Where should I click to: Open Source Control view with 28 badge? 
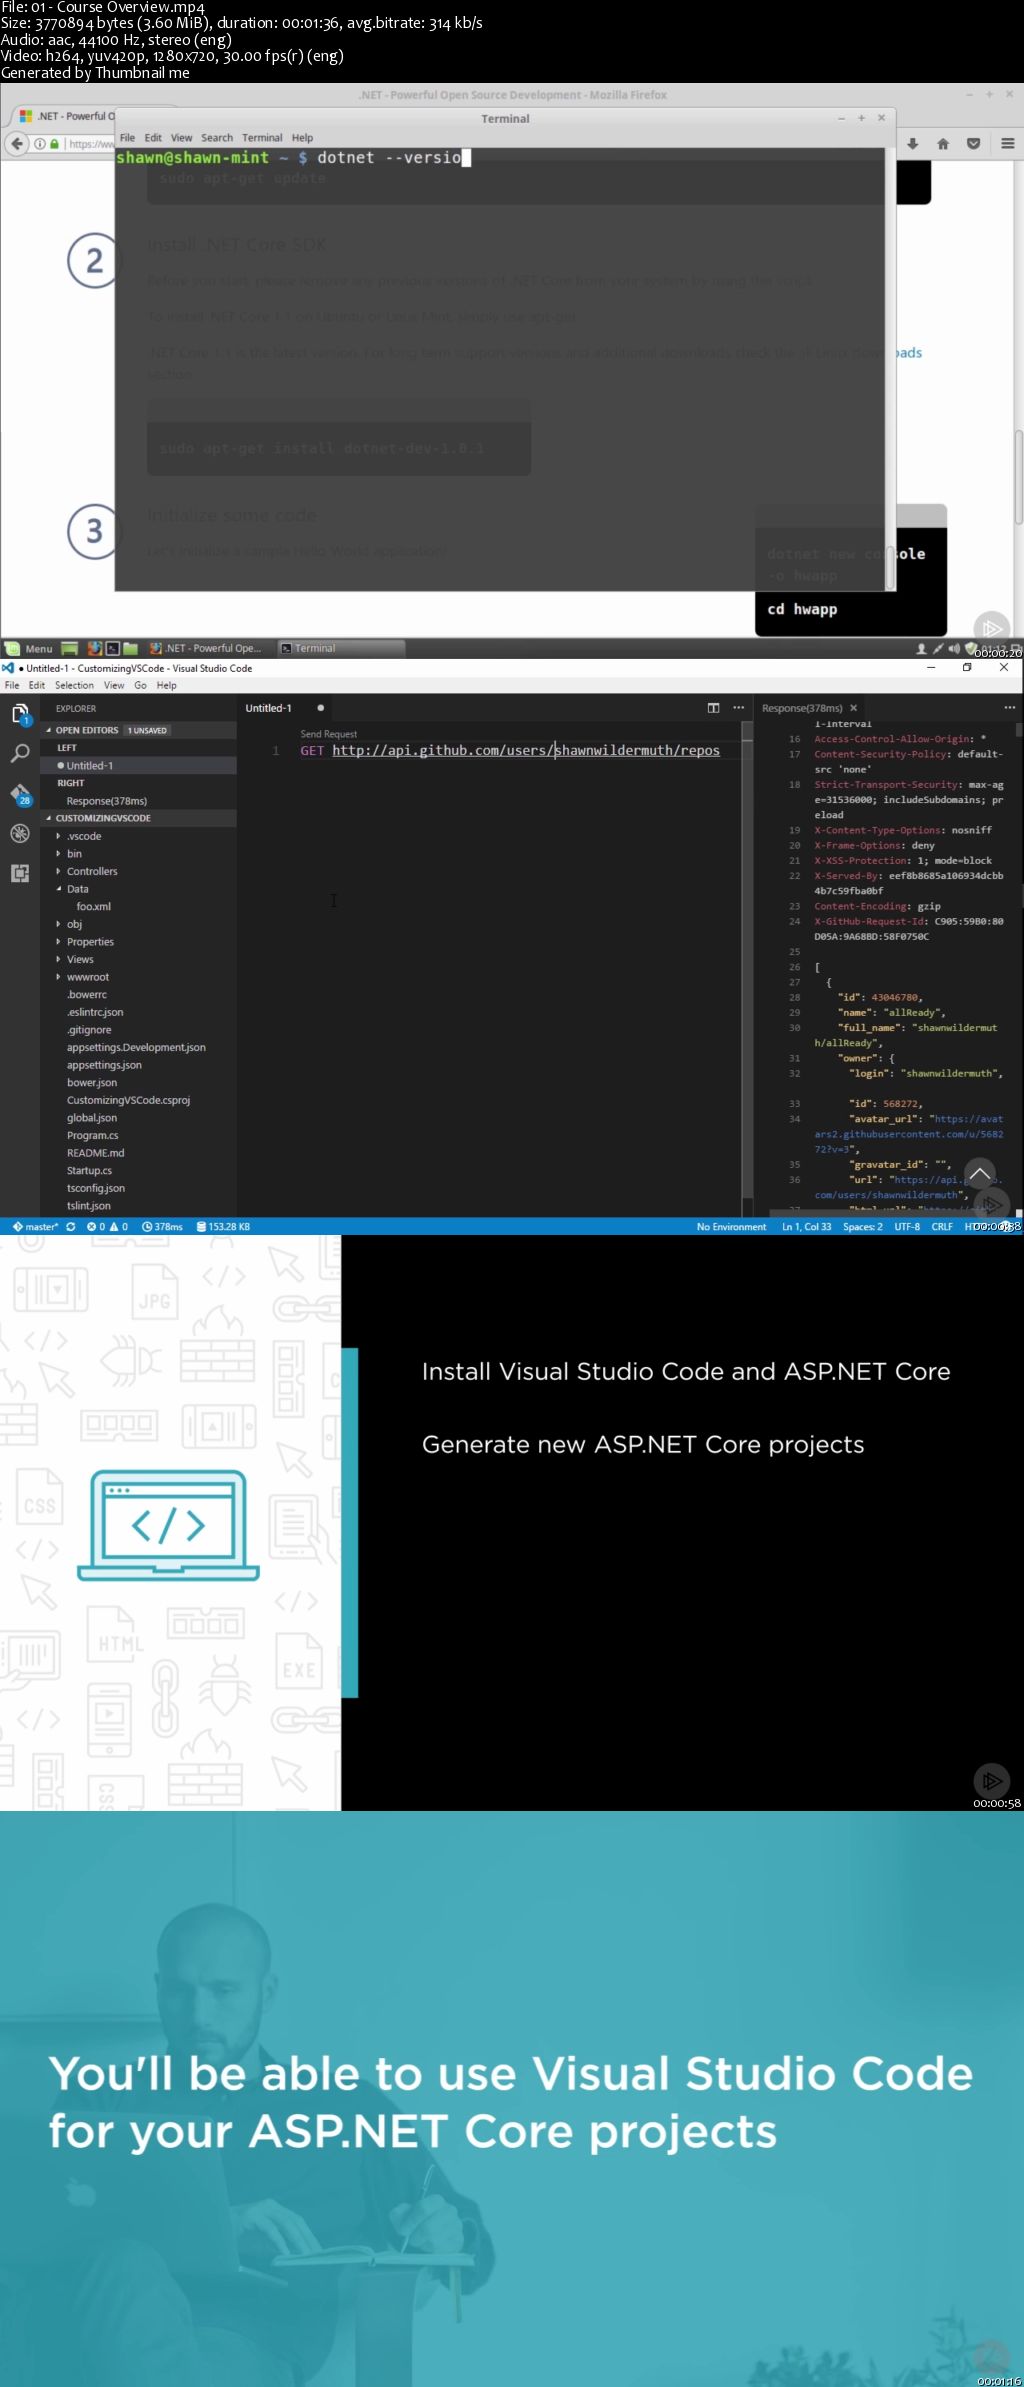[x=20, y=794]
